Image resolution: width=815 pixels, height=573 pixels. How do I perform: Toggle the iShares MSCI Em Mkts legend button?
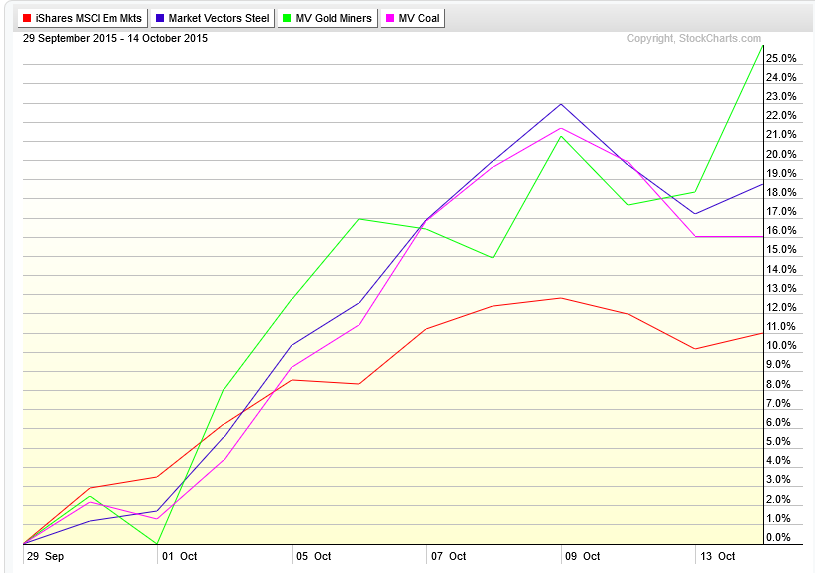[x=83, y=18]
